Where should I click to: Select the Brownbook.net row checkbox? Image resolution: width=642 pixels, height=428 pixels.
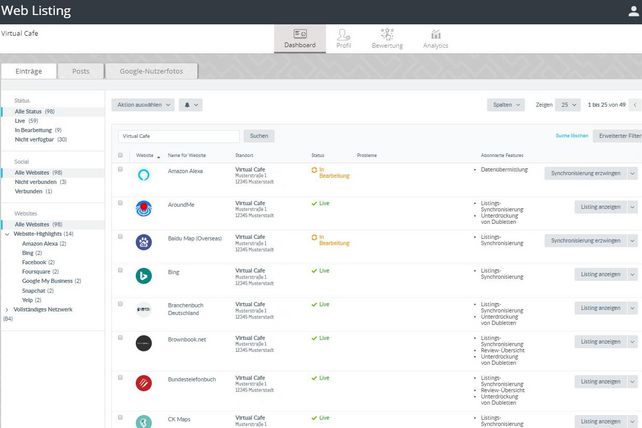(x=121, y=339)
